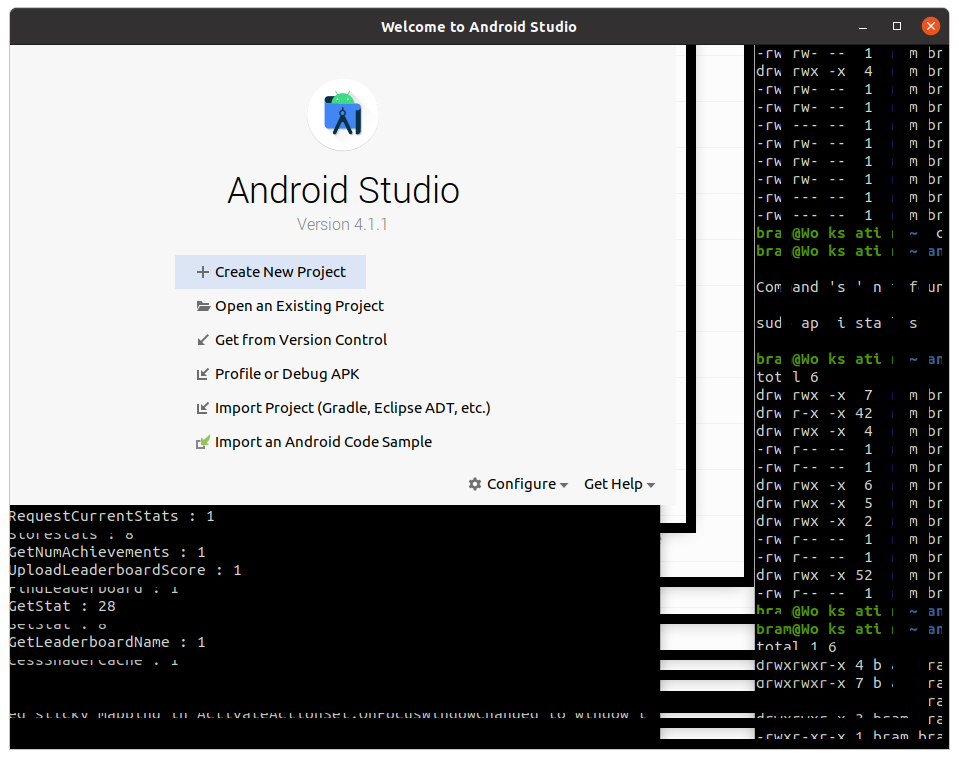Click the drw r-x -x 42 terminal row
This screenshot has width=959, height=759.
[850, 413]
